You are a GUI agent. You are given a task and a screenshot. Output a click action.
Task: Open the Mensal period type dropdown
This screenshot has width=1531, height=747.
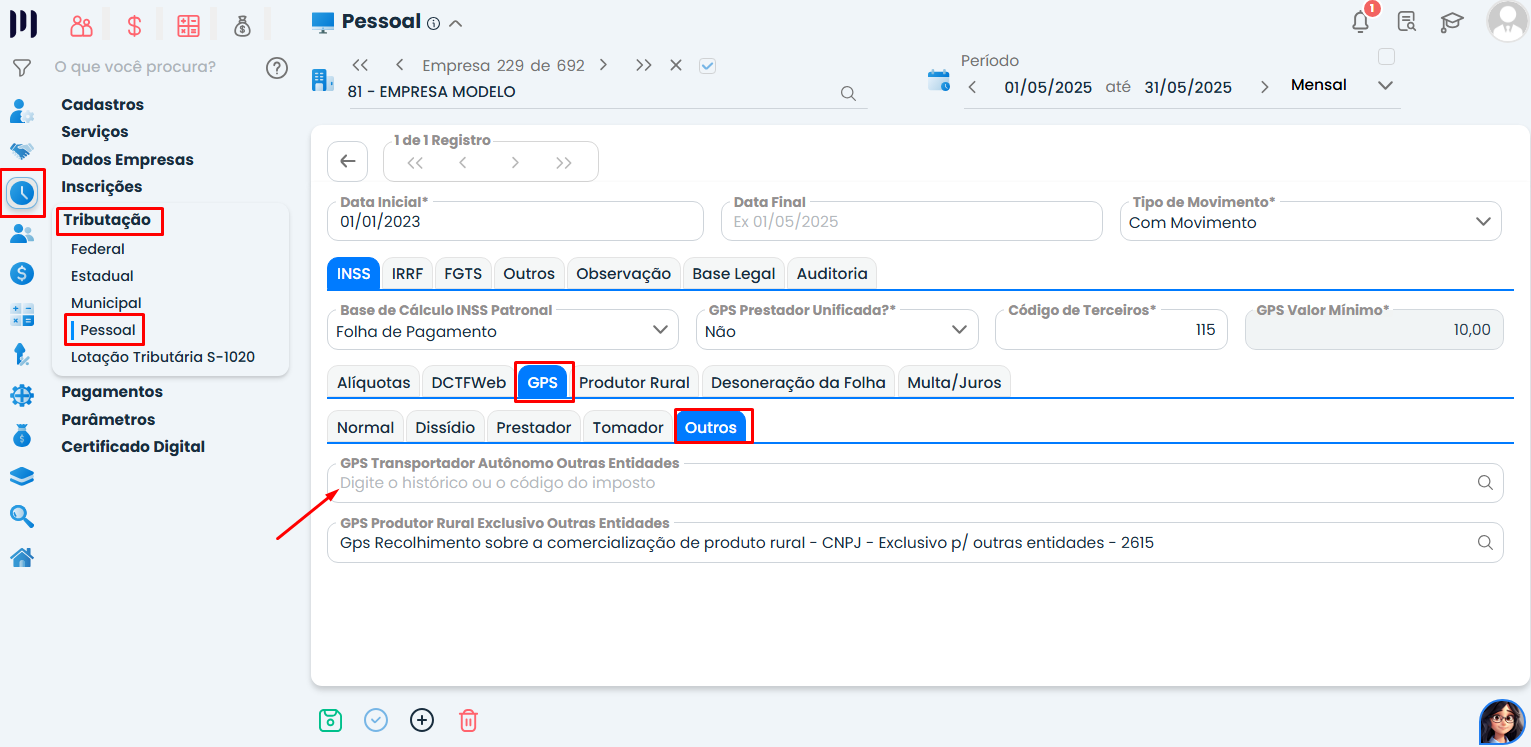1384,86
